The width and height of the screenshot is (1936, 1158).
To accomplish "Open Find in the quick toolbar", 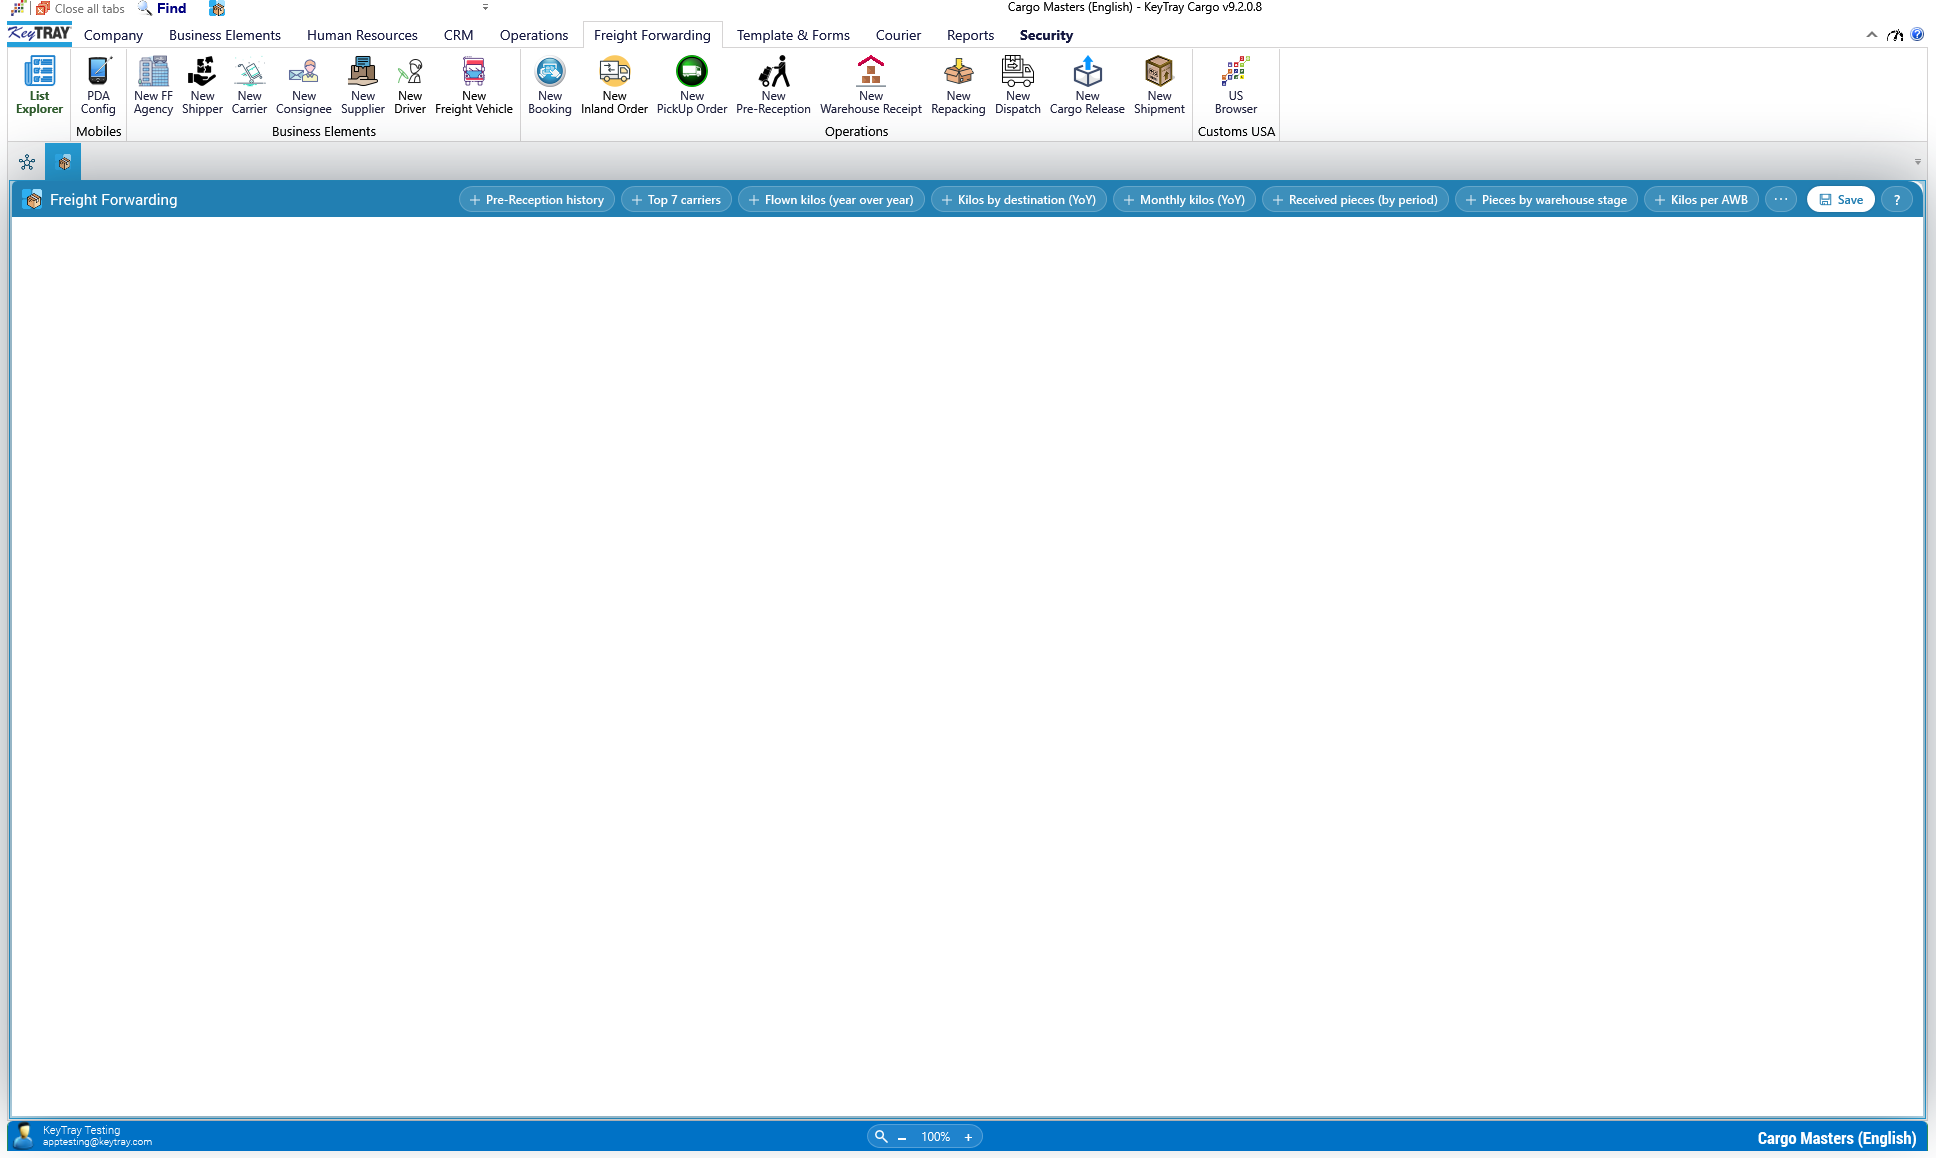I will [162, 8].
